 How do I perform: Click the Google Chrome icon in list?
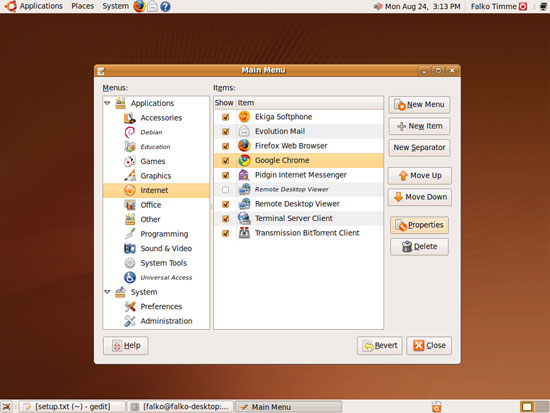point(244,160)
